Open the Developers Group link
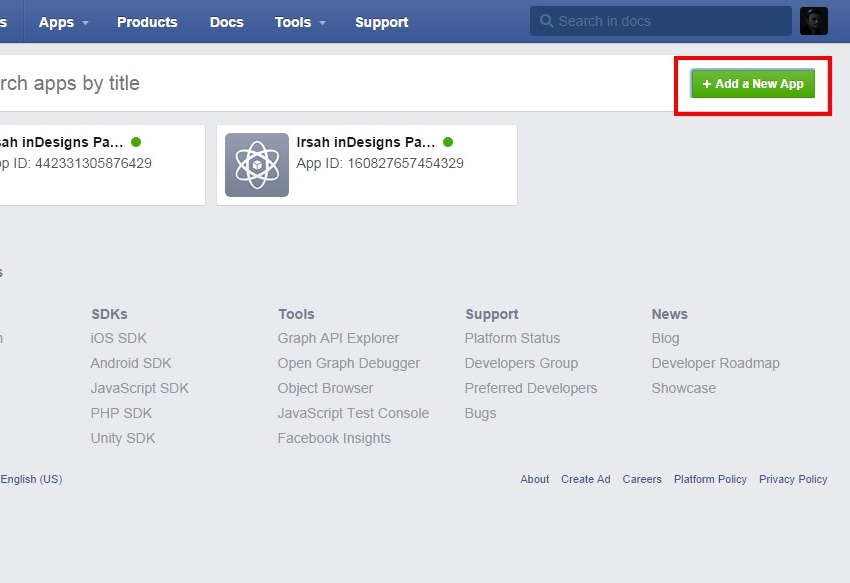This screenshot has width=850, height=583. pyautogui.click(x=521, y=363)
